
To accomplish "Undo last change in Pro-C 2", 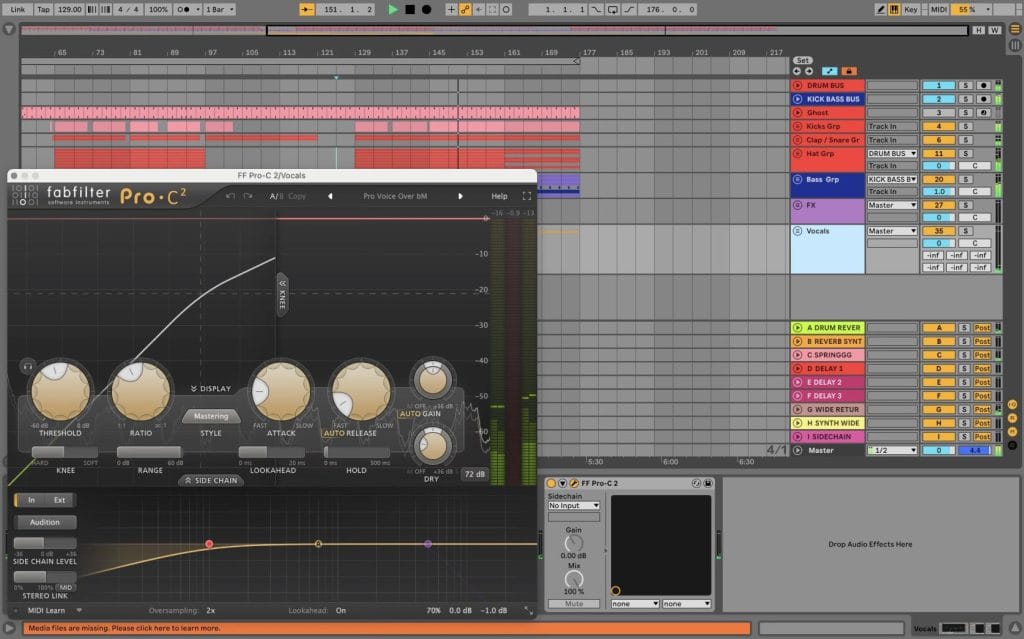I will (x=231, y=196).
